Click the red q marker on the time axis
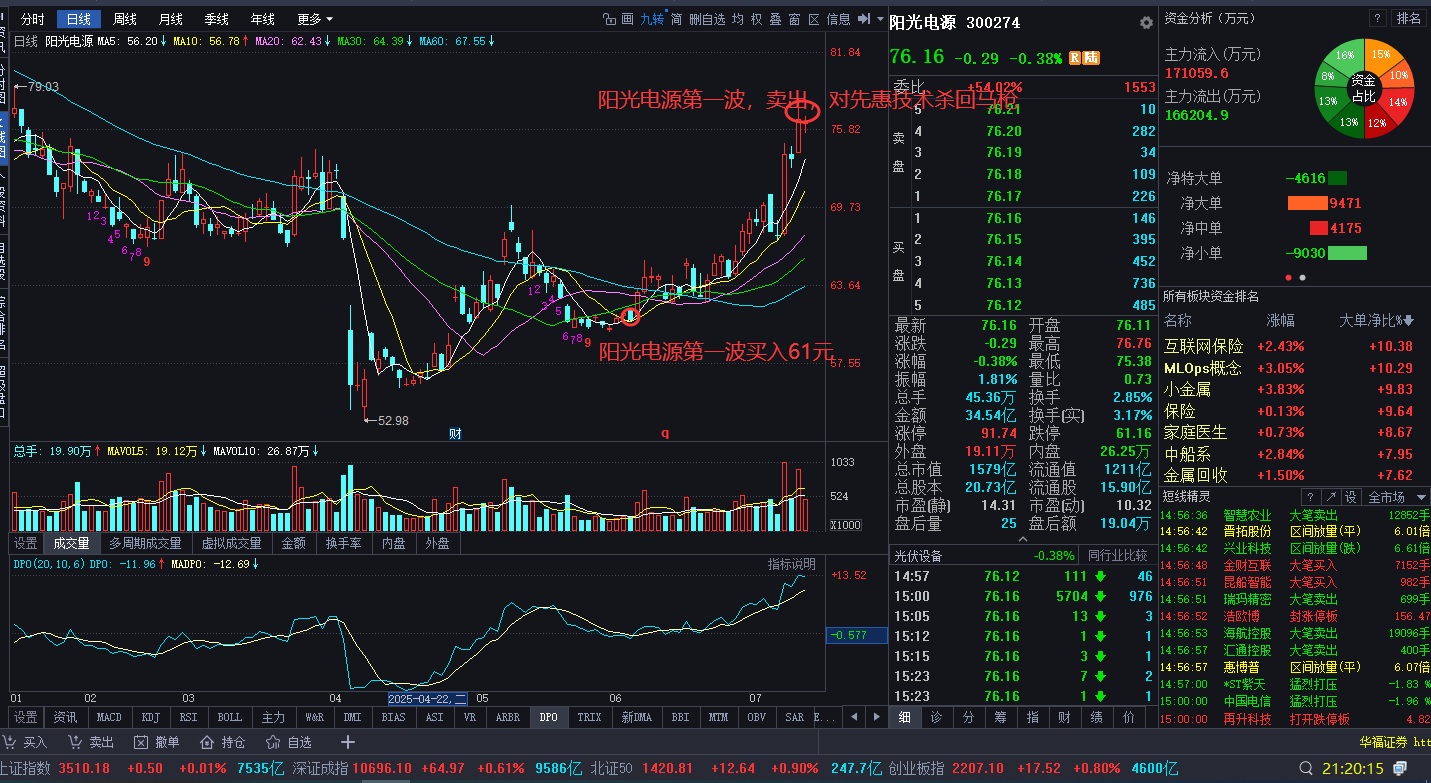This screenshot has width=1431, height=783. [x=664, y=433]
